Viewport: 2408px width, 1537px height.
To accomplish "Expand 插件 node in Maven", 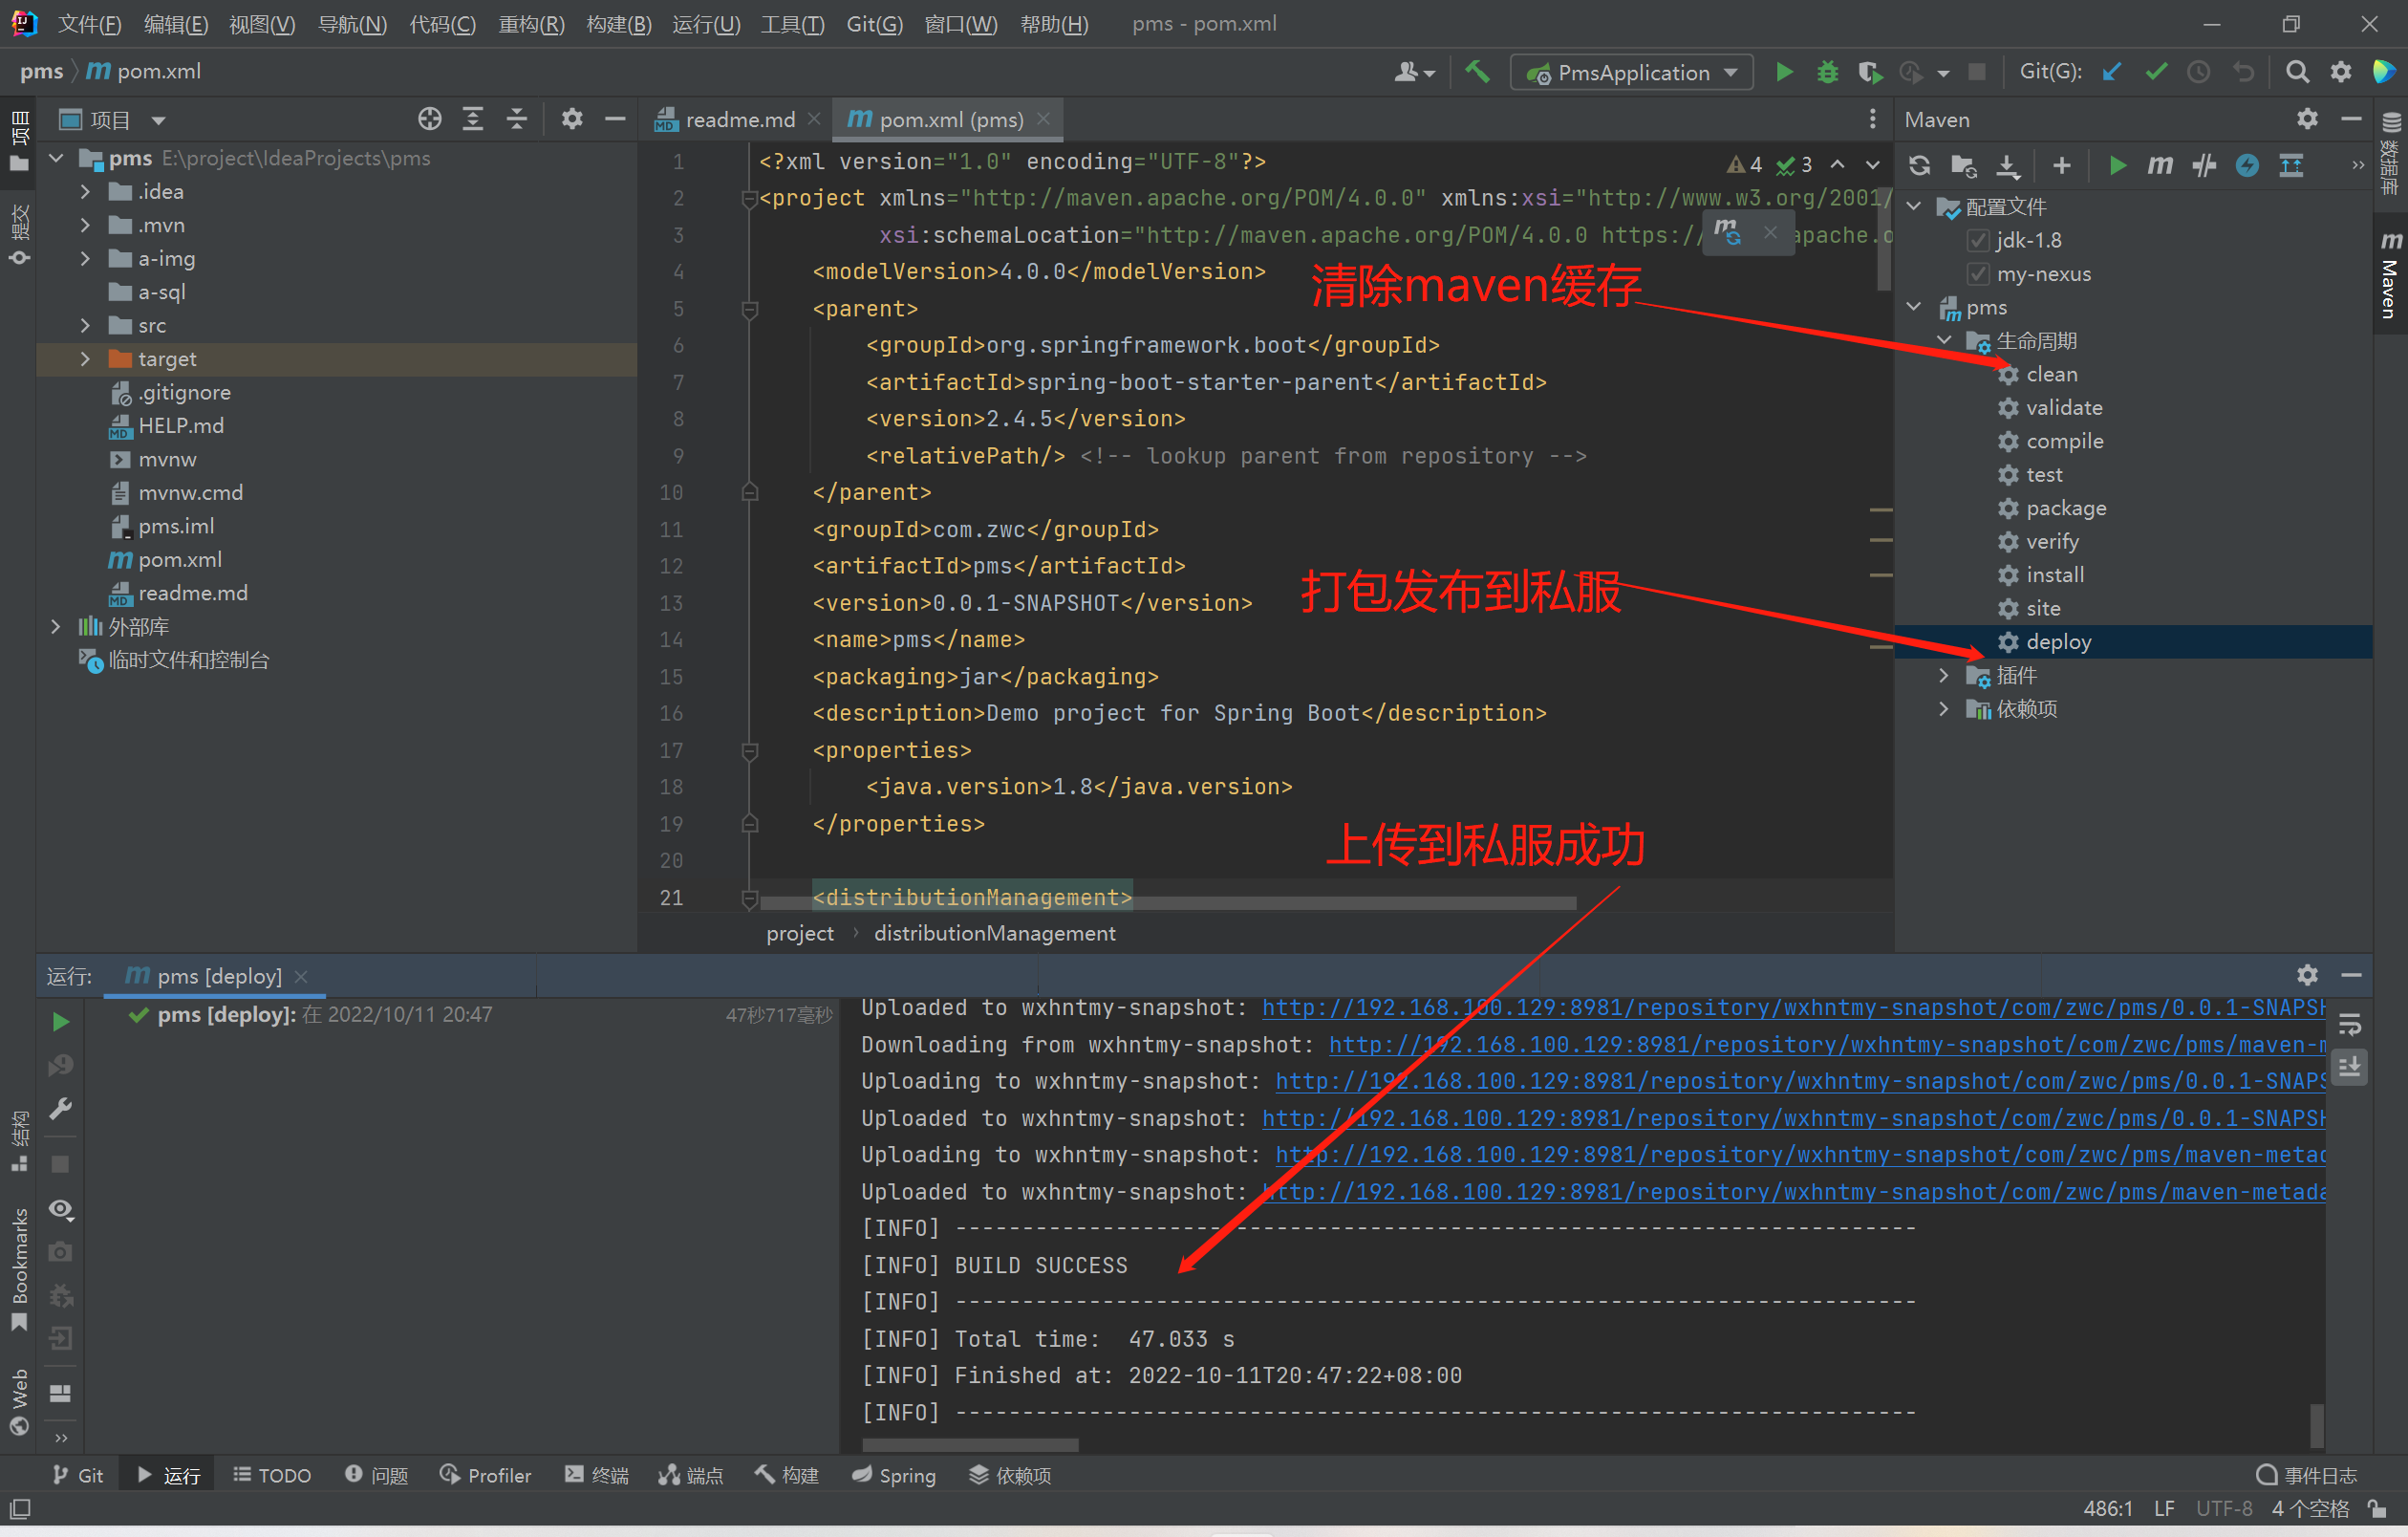I will pyautogui.click(x=1943, y=676).
